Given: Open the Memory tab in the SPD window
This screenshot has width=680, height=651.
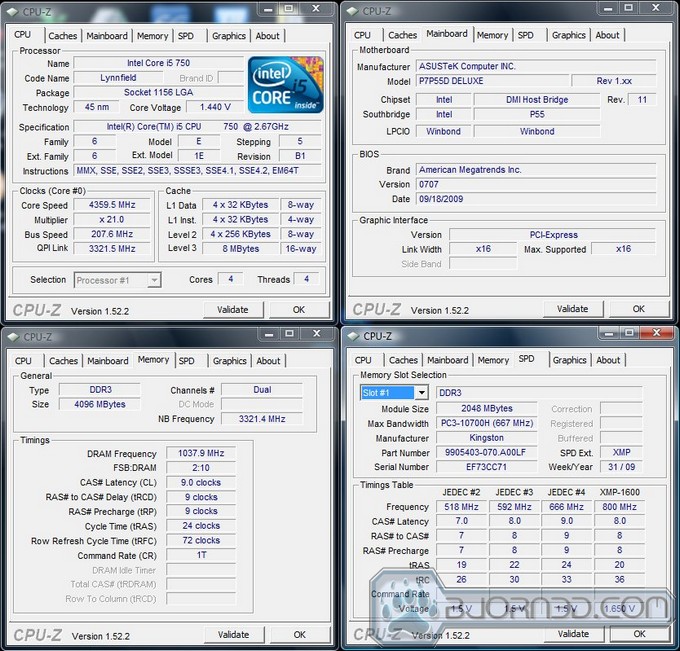Looking at the screenshot, I should [x=493, y=360].
